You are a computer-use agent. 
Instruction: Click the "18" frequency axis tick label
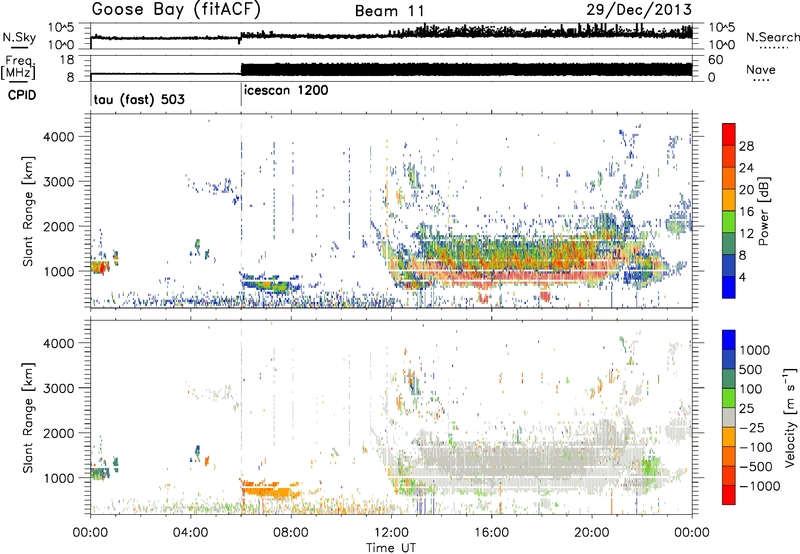pyautogui.click(x=67, y=60)
